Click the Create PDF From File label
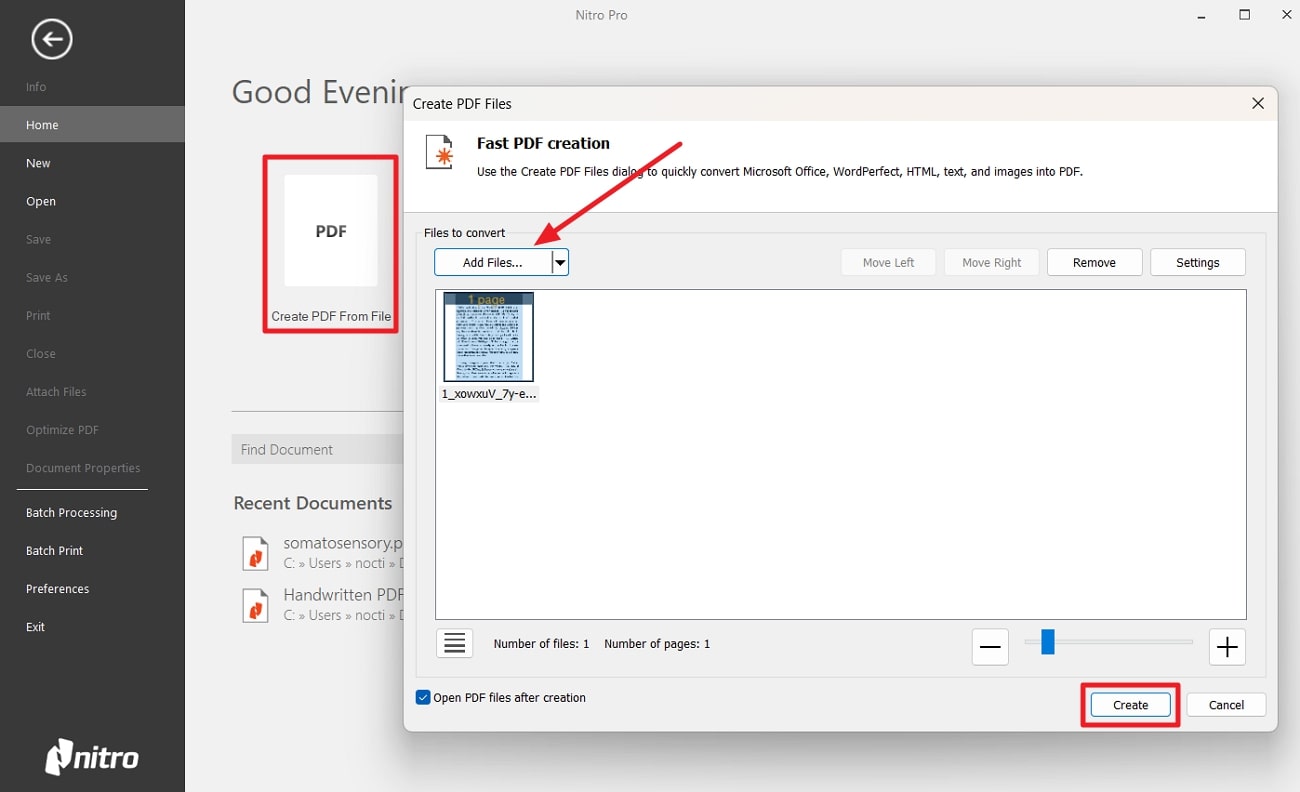Image resolution: width=1300 pixels, height=792 pixels. coord(331,316)
